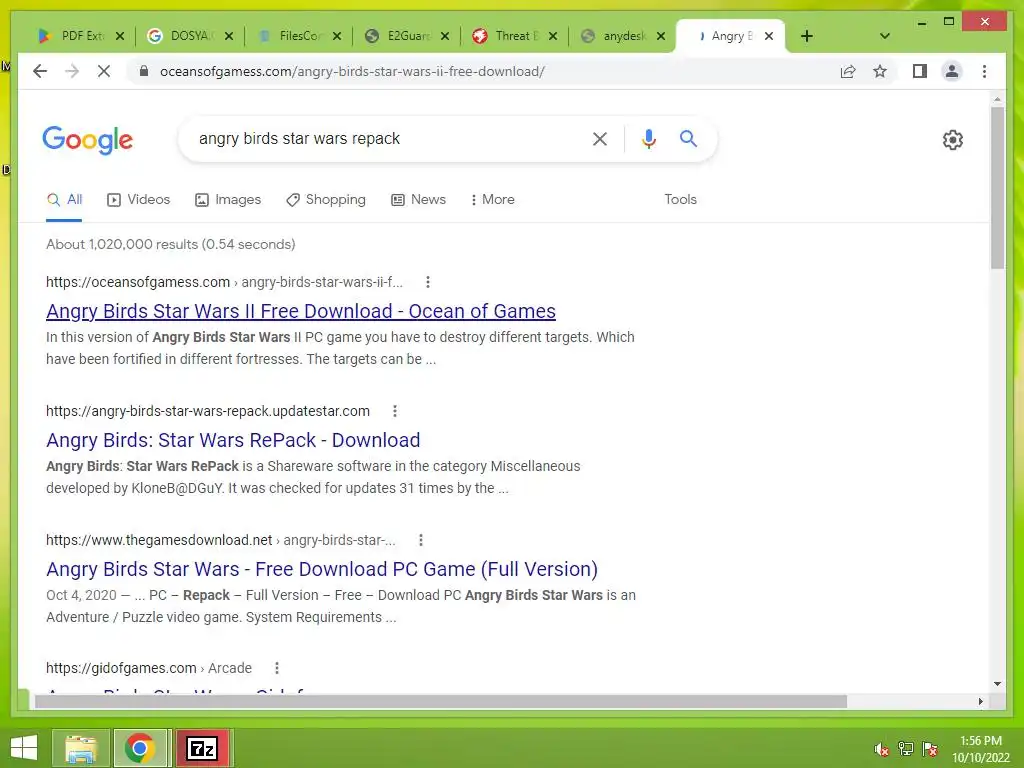
Task: Open Angry Birds Star Wars Free Download PC Game link
Action: pyautogui.click(x=322, y=569)
